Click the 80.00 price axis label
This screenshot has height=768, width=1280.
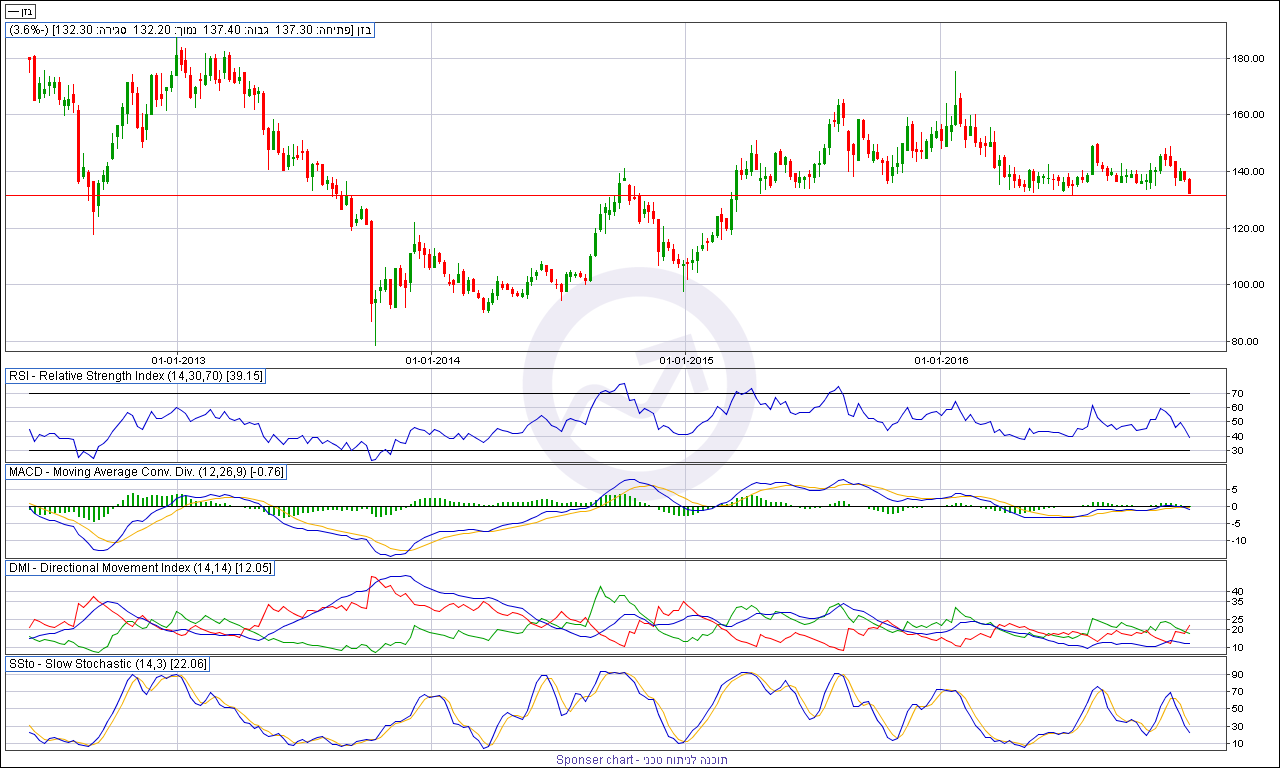pyautogui.click(x=1245, y=342)
